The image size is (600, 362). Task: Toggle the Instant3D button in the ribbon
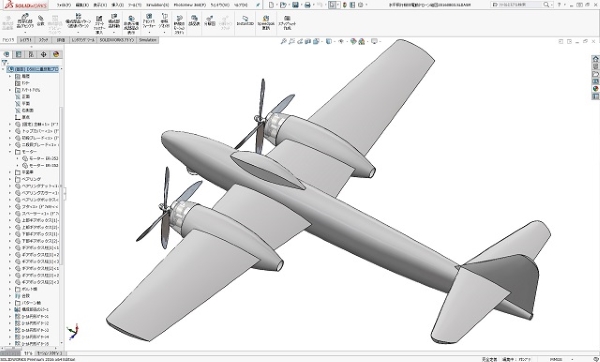click(245, 21)
